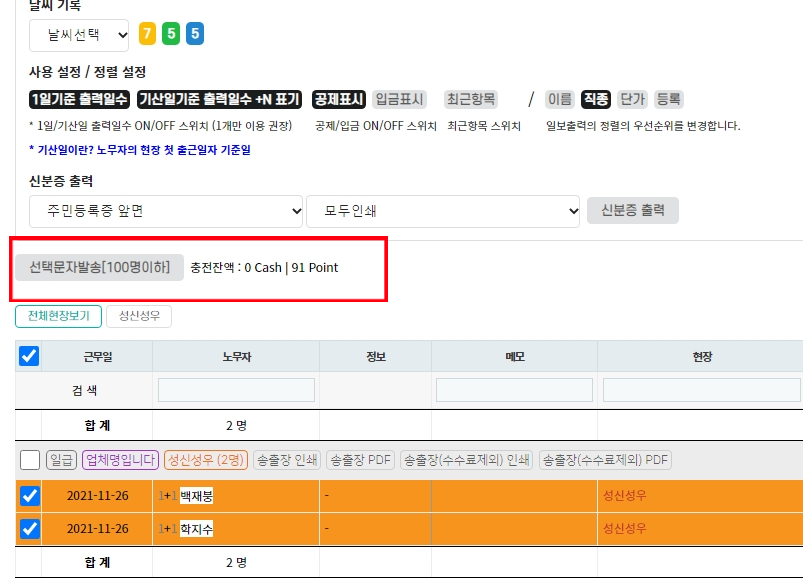Select the 성신성우 site tab
Screen dimensions: 803x588
pos(139,316)
